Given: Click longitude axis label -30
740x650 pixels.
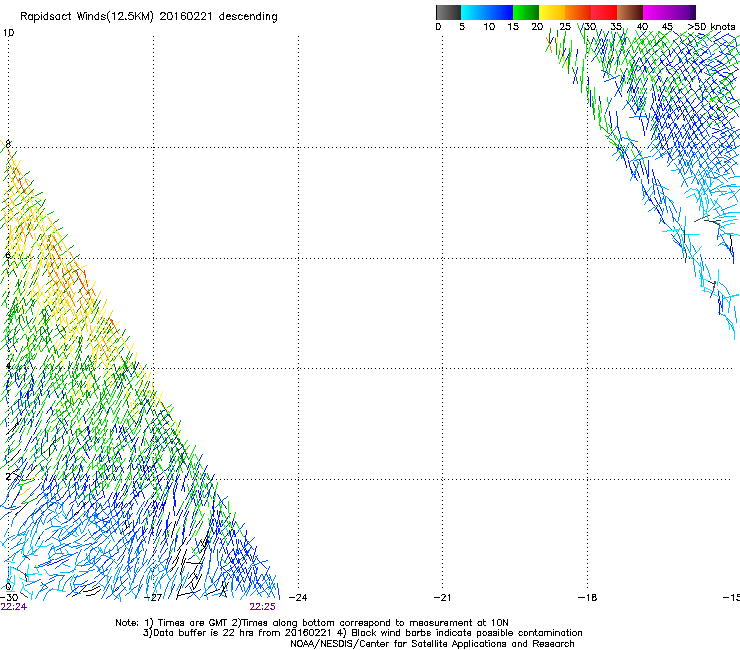Looking at the screenshot, I should pos(9,597).
